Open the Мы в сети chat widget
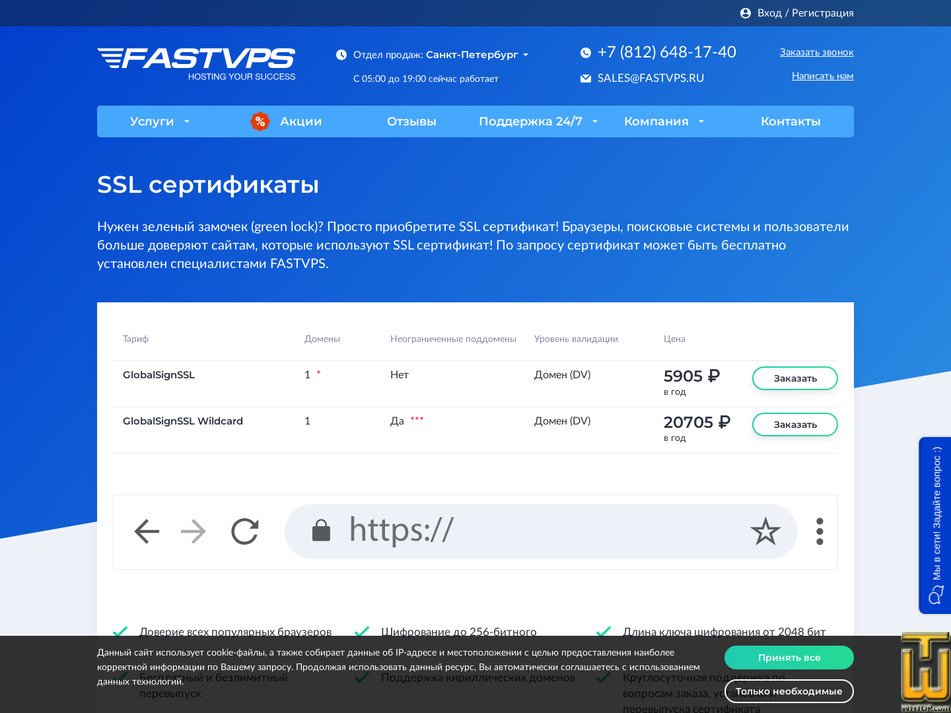951x713 pixels. [935, 525]
